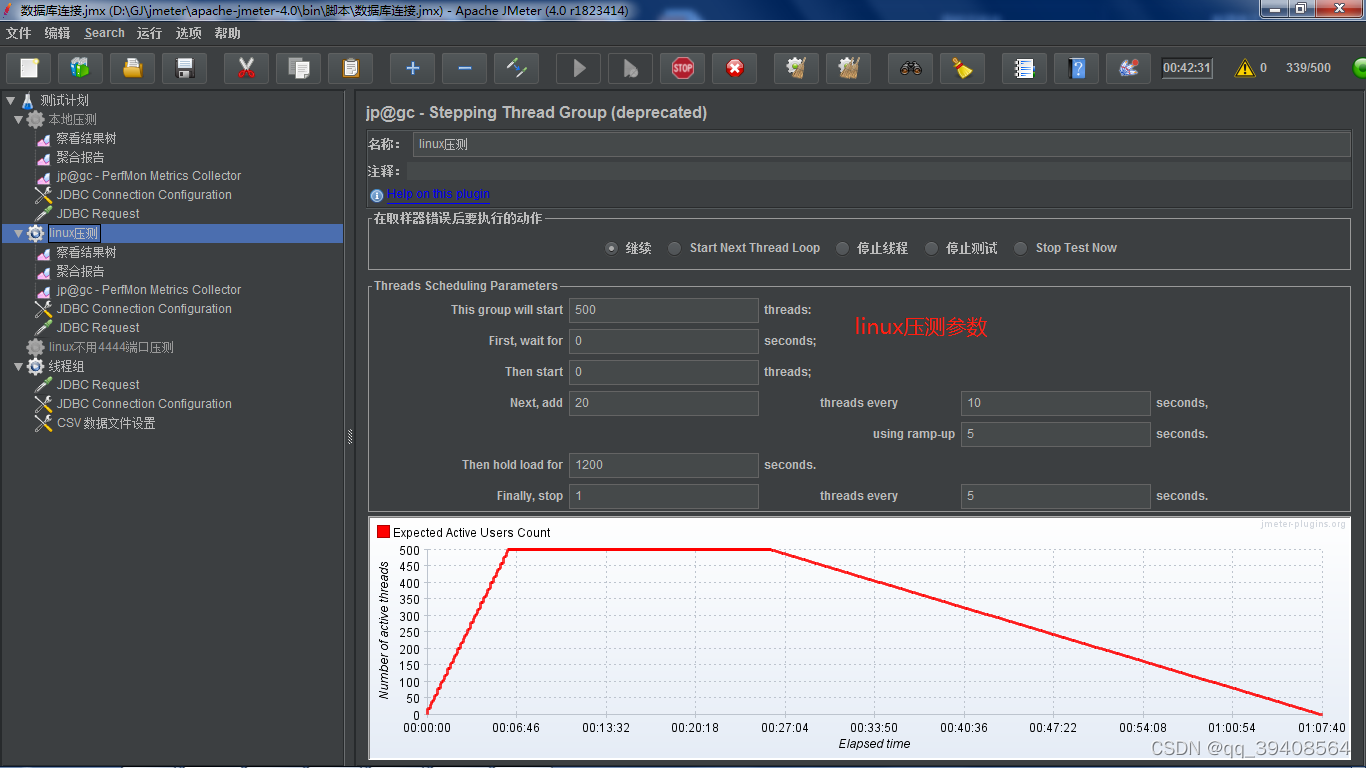Viewport: 1366px width, 768px height.
Task: Click the threads every field showing 10
Action: pos(1056,403)
